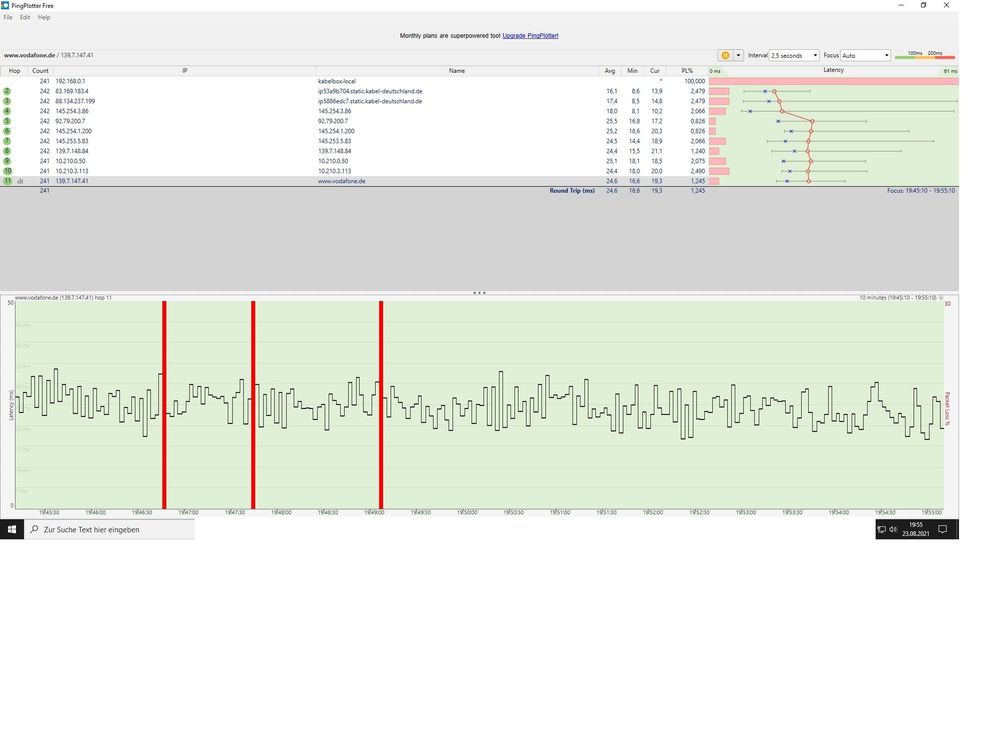
Task: Open the Interval dropdown showing 2,5 seconds
Action: point(794,55)
